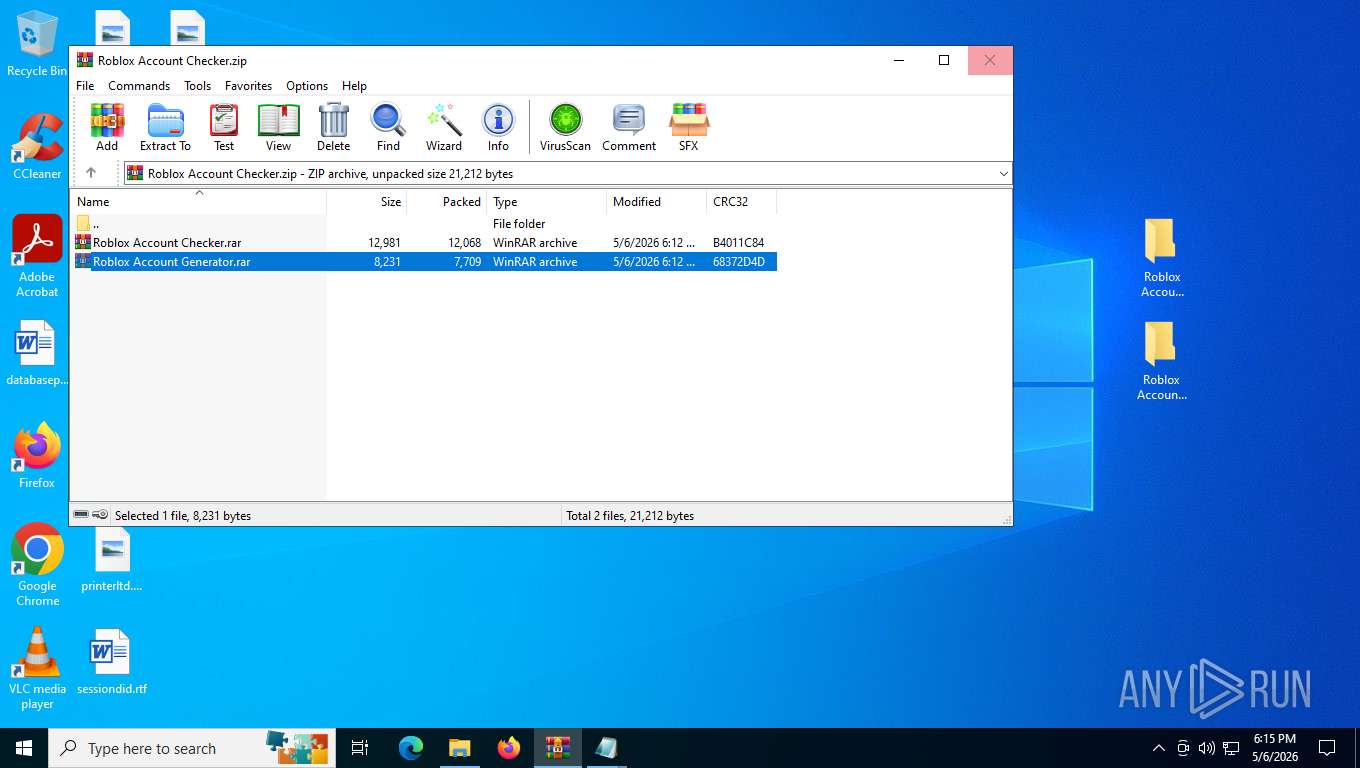Viewport: 1360px width, 768px height.
Task: Click the CRC32 value B4011C84
Action: (738, 243)
